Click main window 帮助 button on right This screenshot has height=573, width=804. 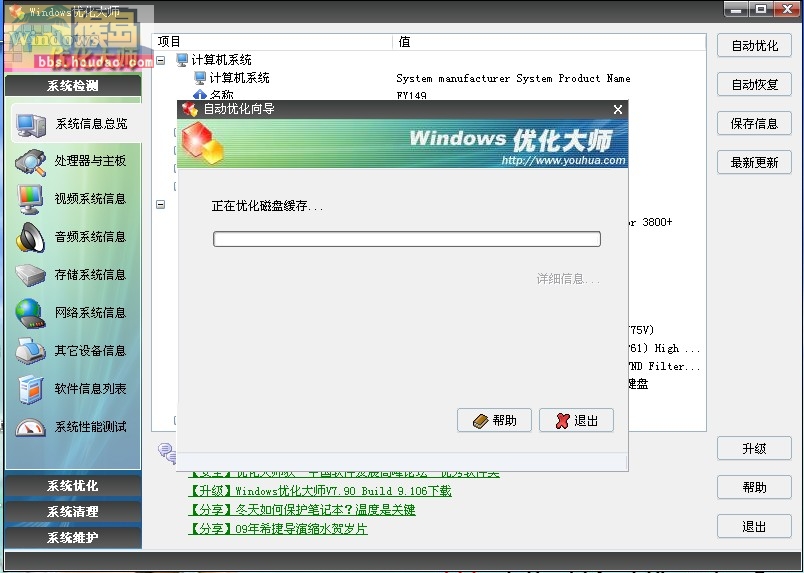[x=754, y=487]
